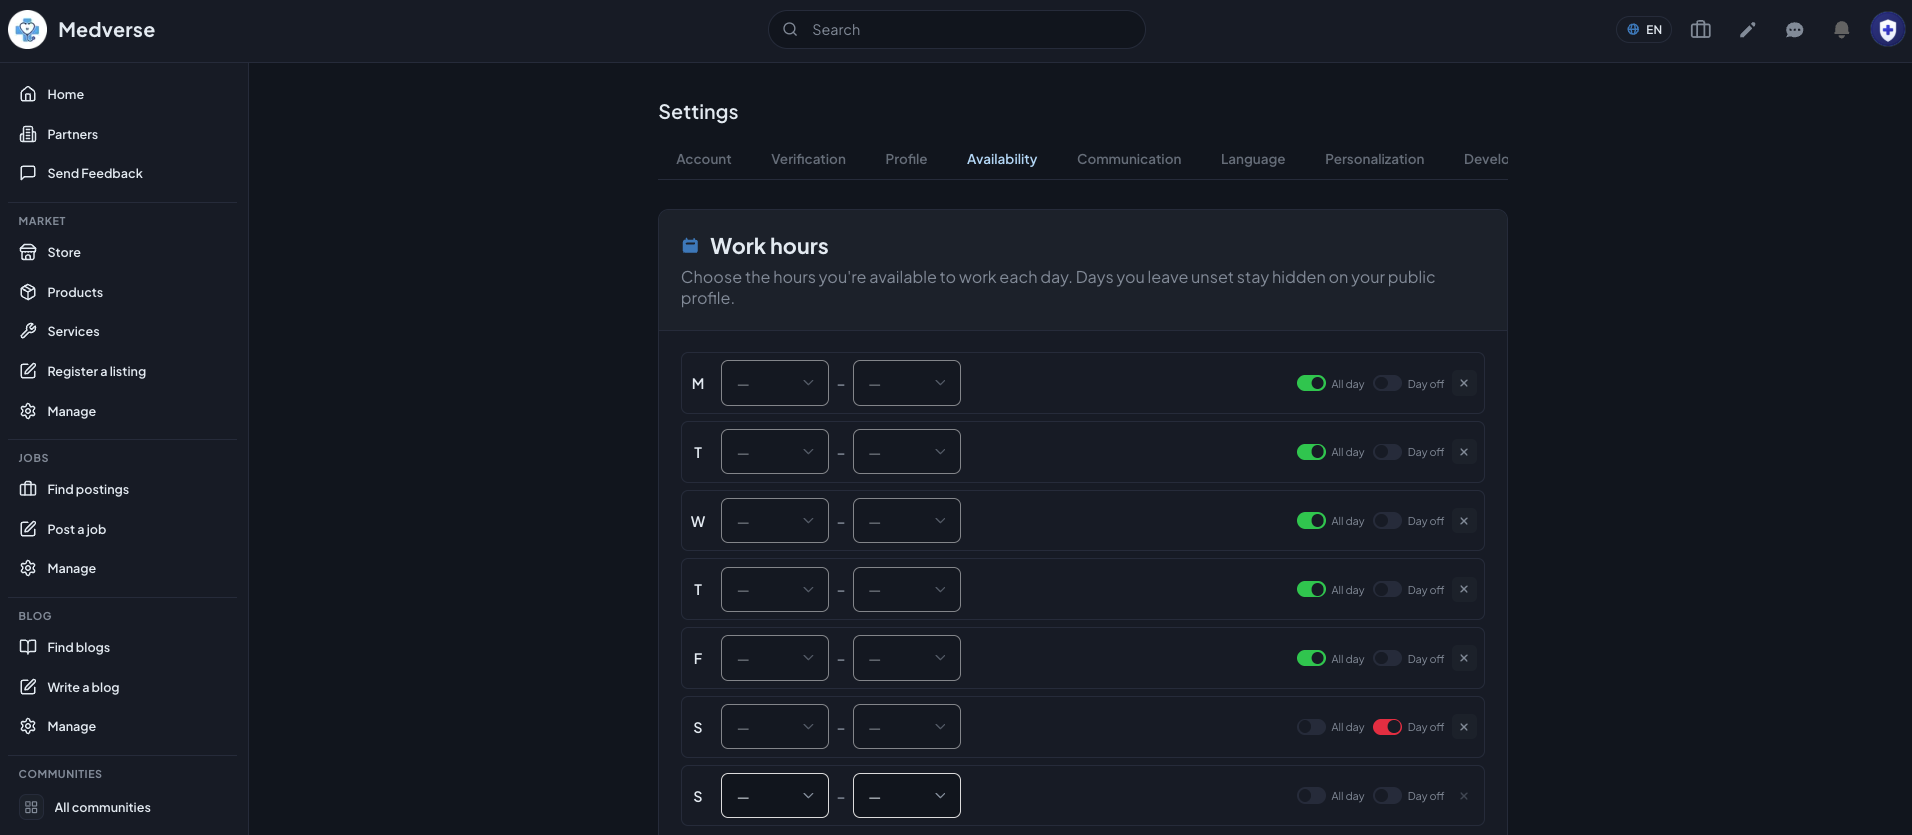Disable Saturday Day off red switch

click(x=1387, y=727)
